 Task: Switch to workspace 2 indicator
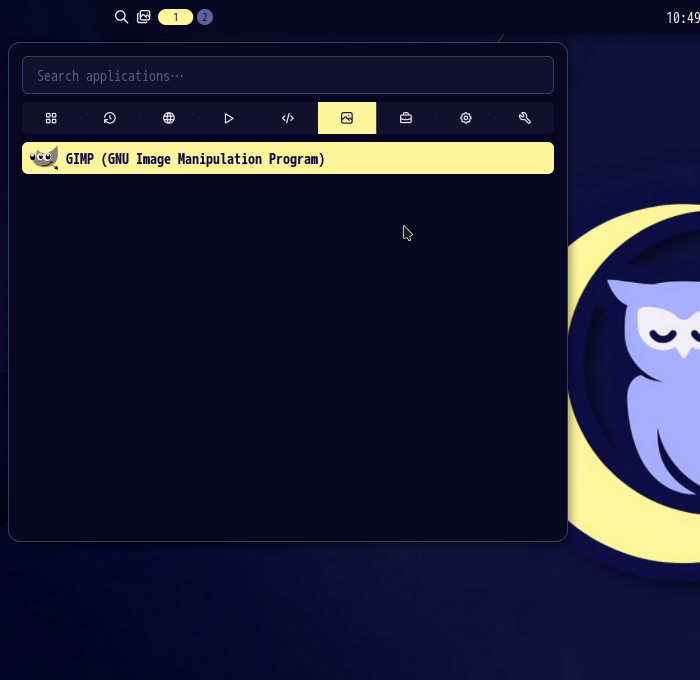click(205, 17)
